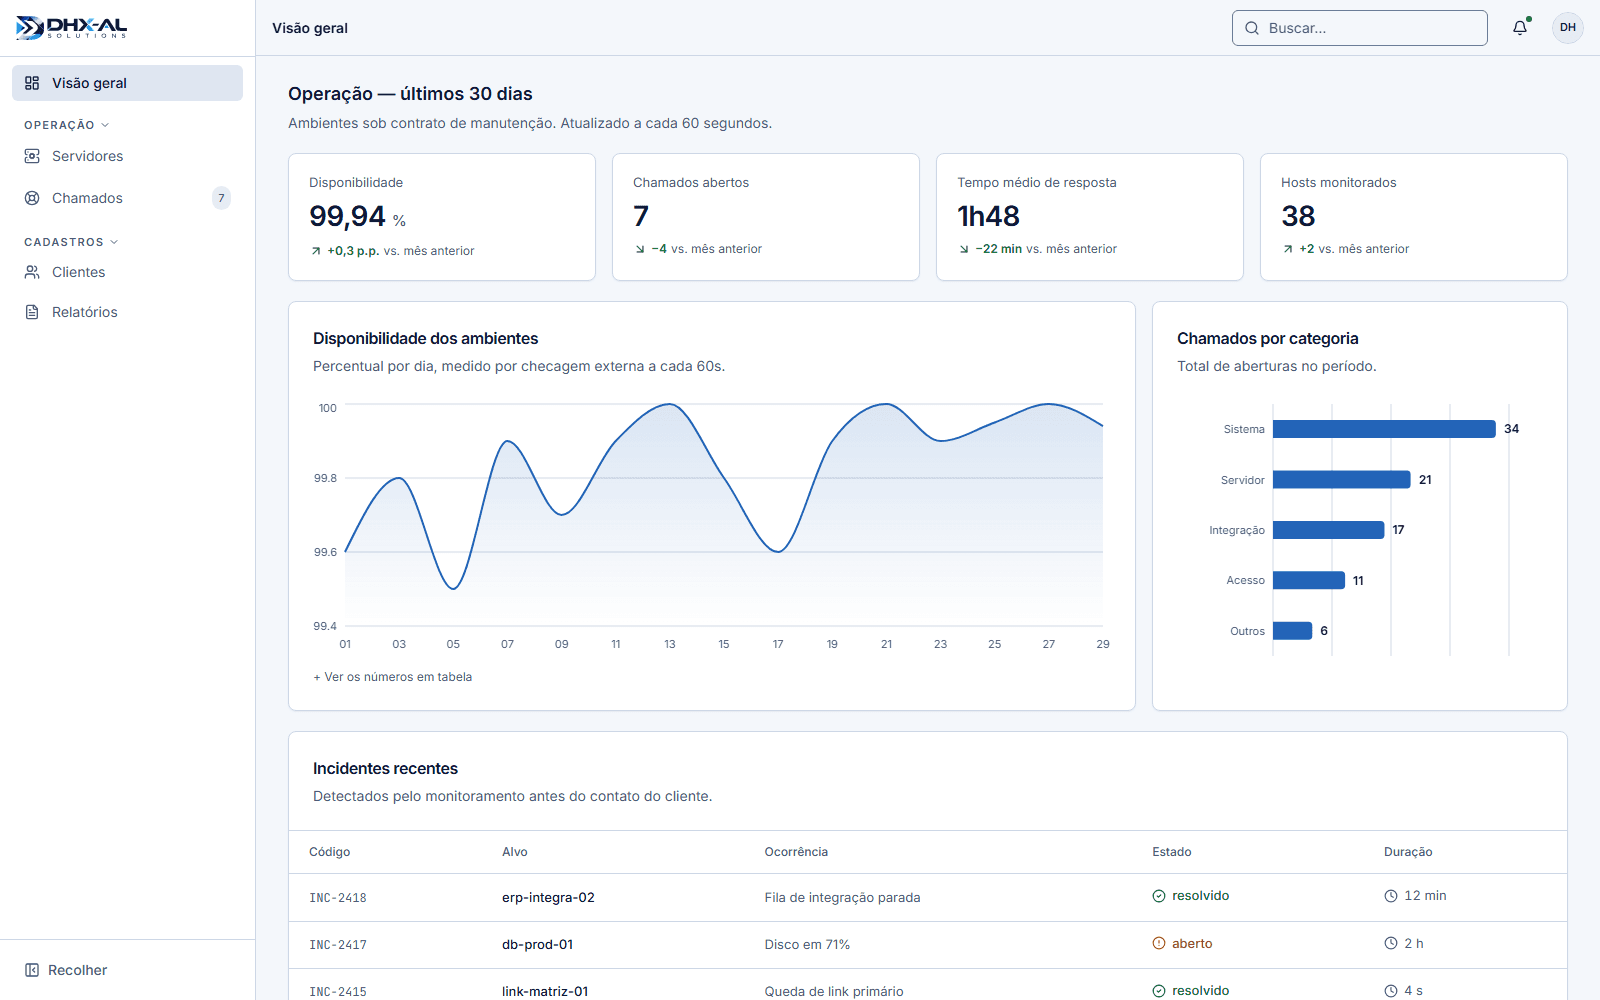Open Relatórios page from sidebar
This screenshot has width=1600, height=1000.
tap(127, 312)
